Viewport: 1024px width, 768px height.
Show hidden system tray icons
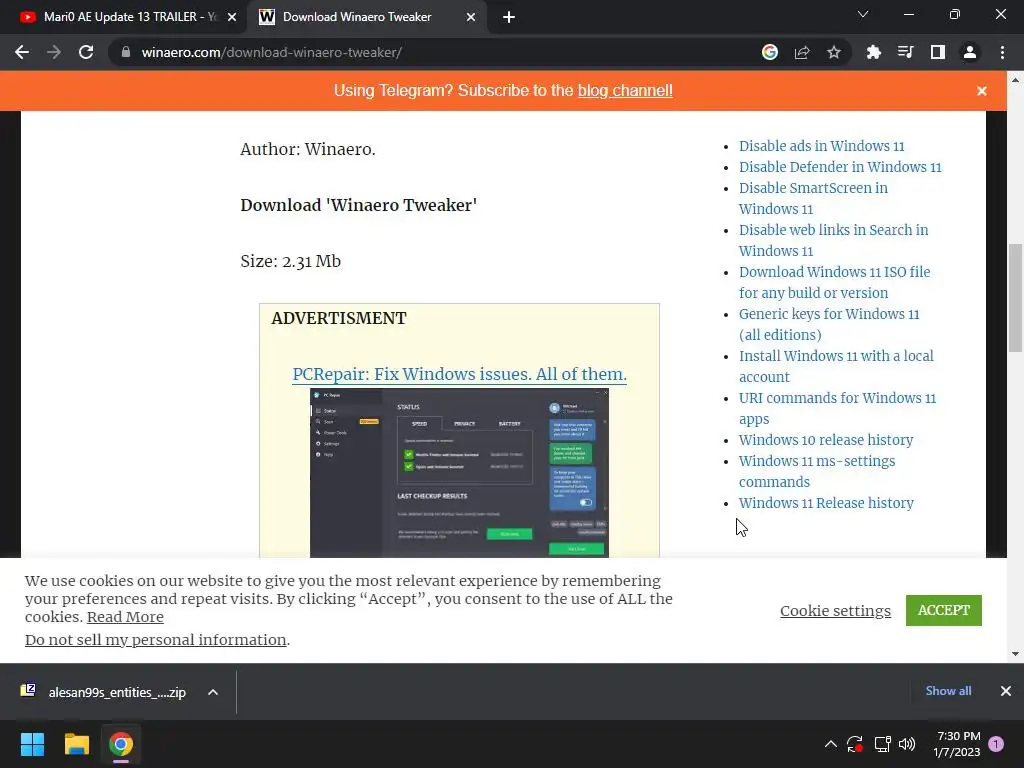[x=831, y=744]
